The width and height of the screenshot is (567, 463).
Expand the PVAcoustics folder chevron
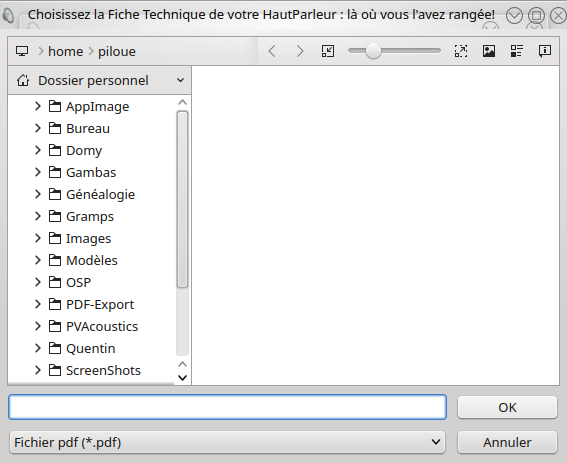tap(38, 326)
